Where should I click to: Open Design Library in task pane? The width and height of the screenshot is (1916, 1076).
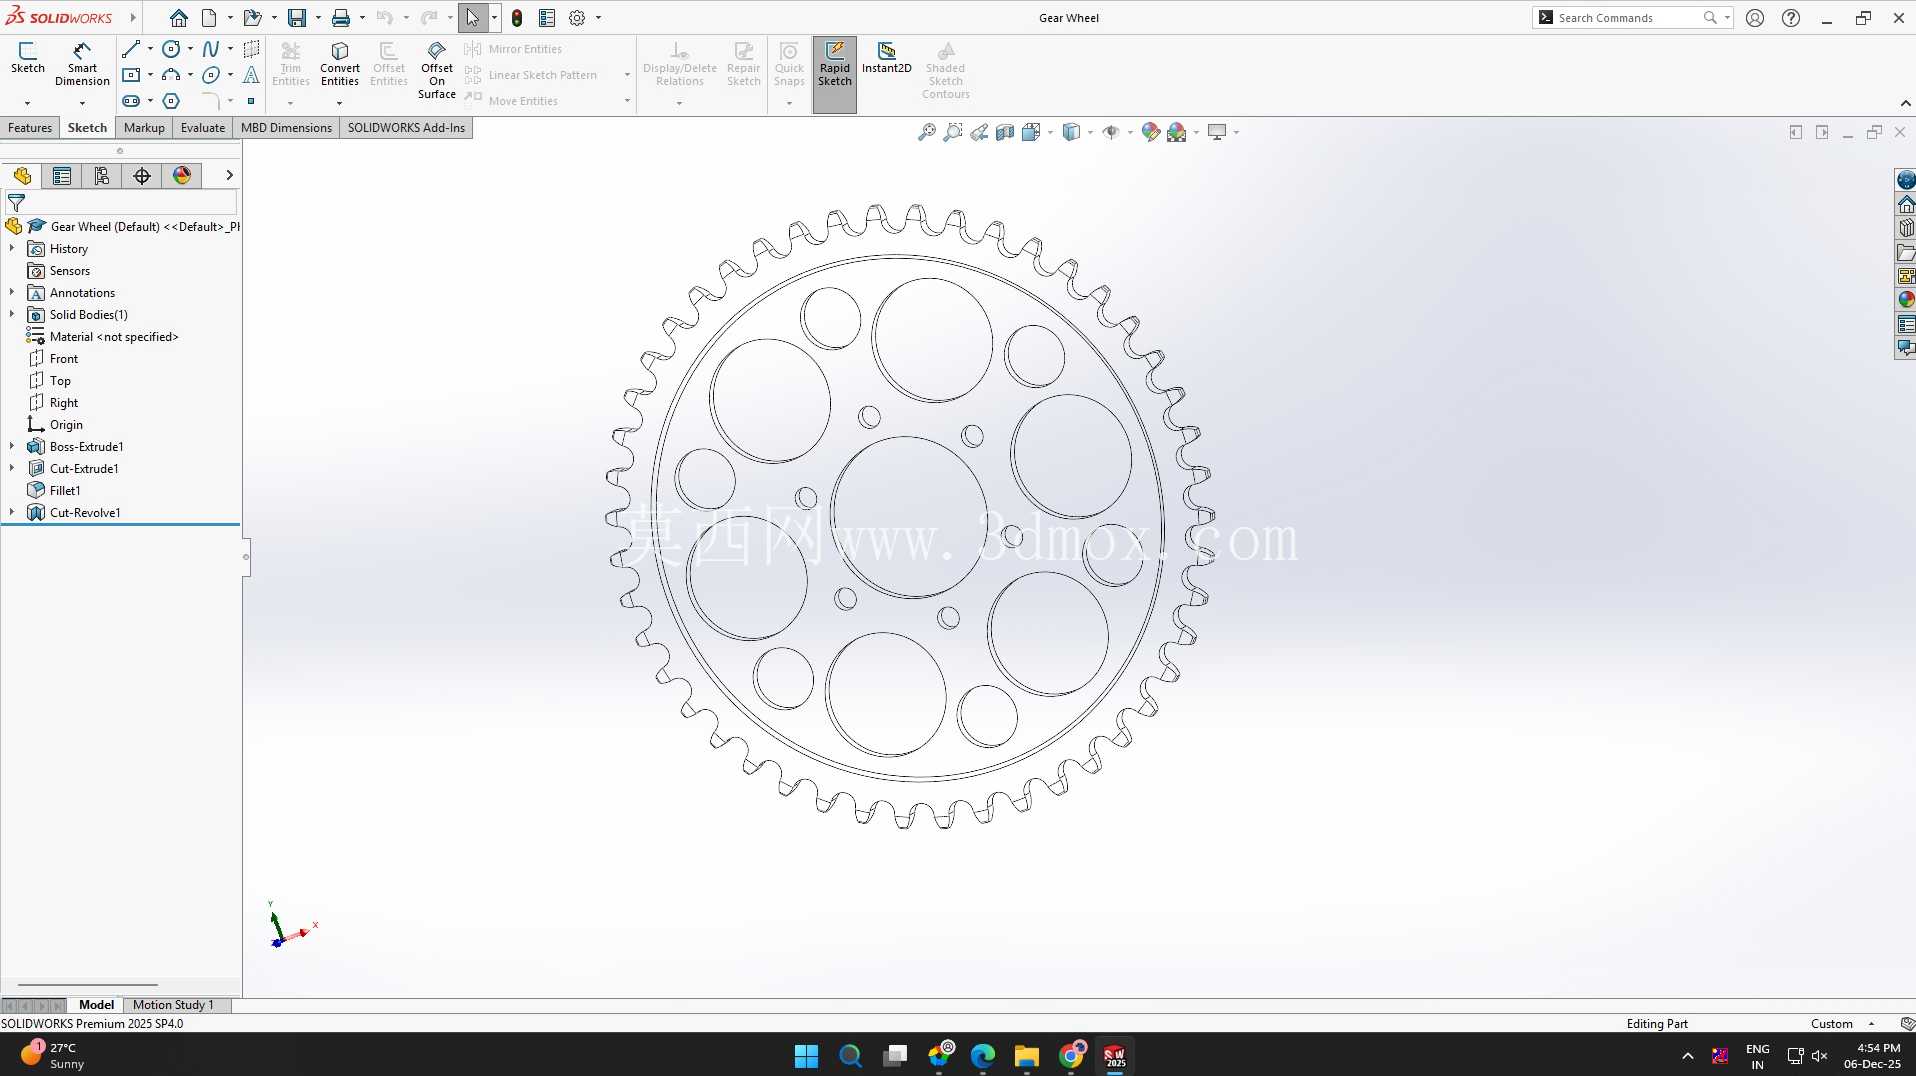[x=1906, y=228]
